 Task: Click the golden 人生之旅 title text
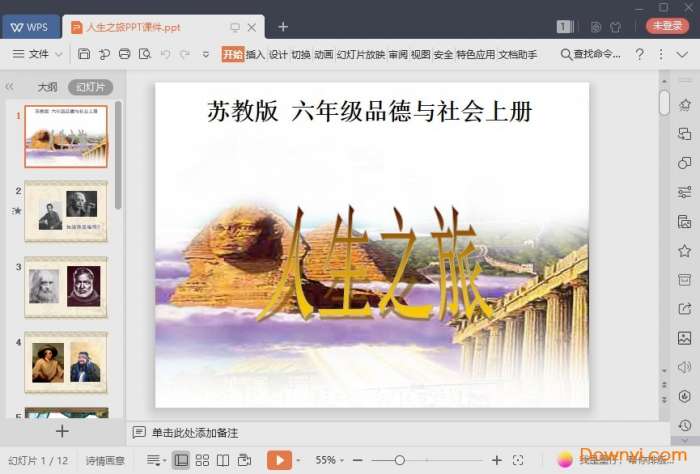[x=375, y=262]
